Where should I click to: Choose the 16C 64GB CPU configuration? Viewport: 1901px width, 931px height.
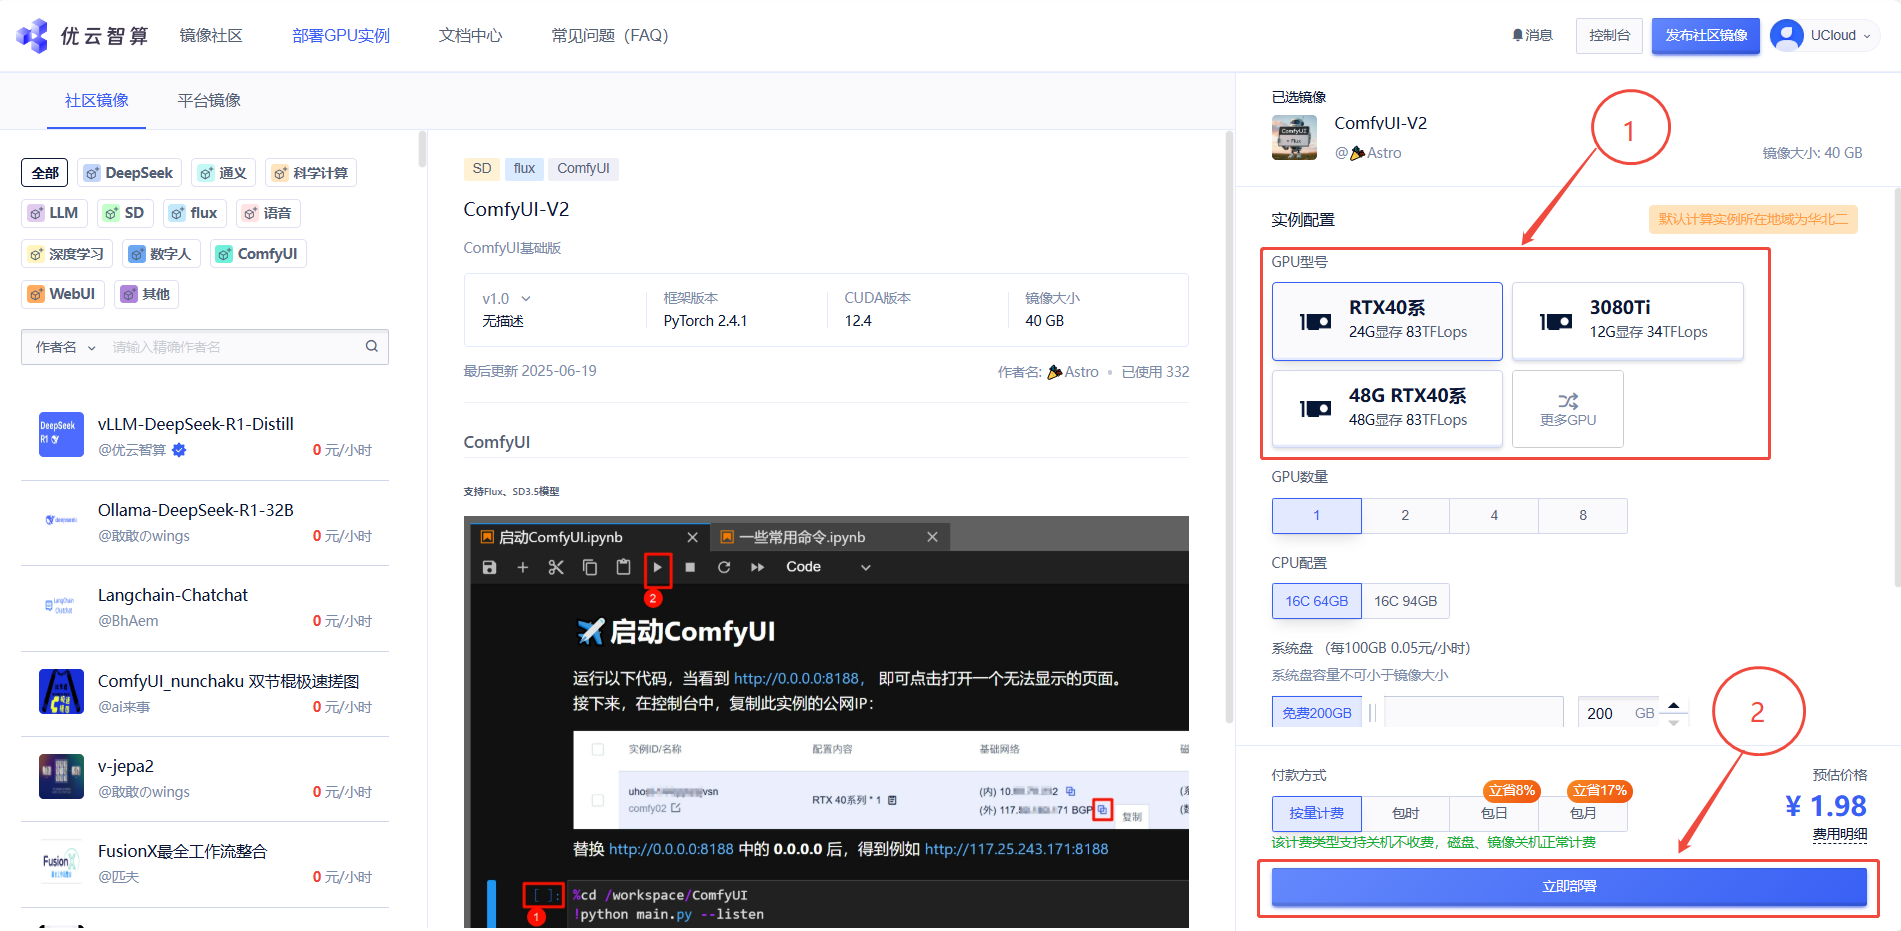pos(1317,601)
